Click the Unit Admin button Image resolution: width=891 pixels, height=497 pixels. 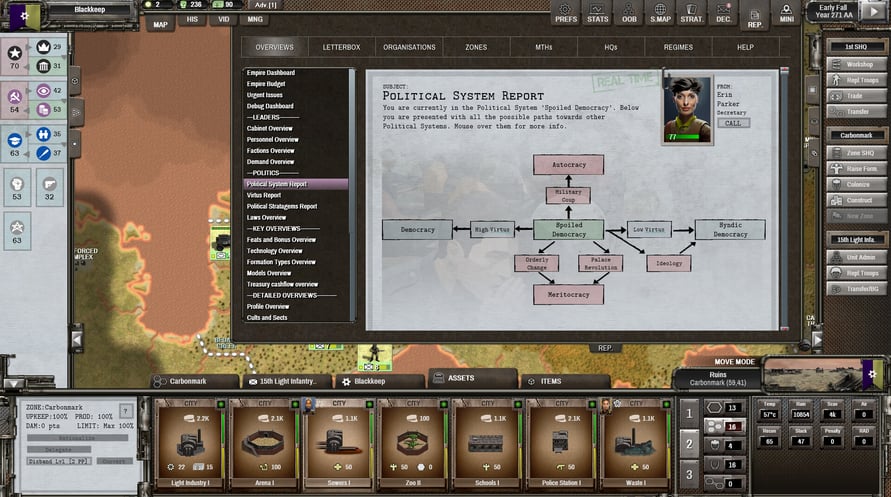pyautogui.click(x=856, y=257)
